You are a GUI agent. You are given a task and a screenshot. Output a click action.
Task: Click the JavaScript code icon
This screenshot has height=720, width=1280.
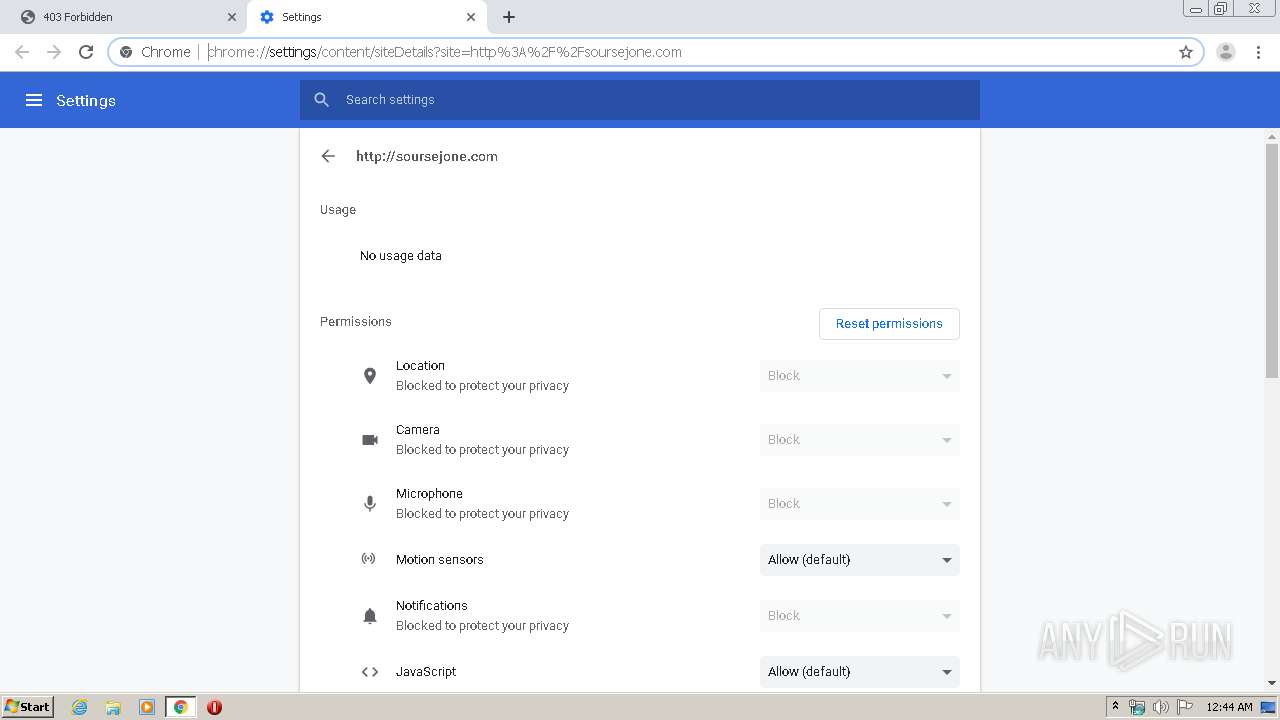click(370, 672)
